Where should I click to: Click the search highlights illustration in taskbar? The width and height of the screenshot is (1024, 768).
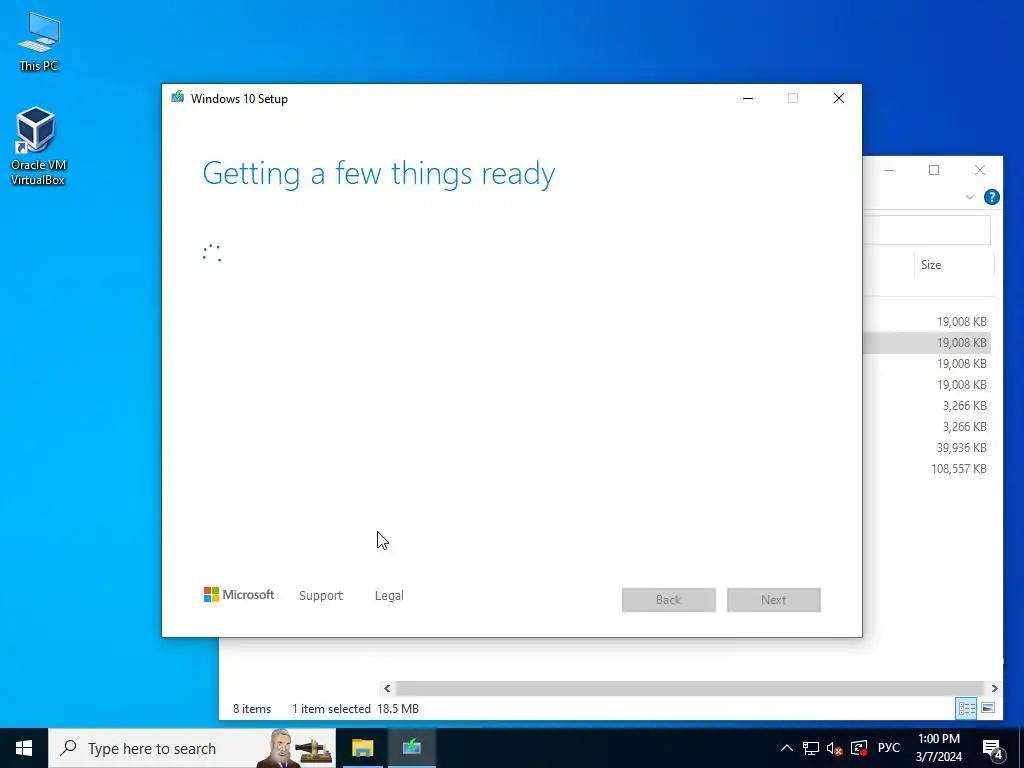click(x=294, y=748)
